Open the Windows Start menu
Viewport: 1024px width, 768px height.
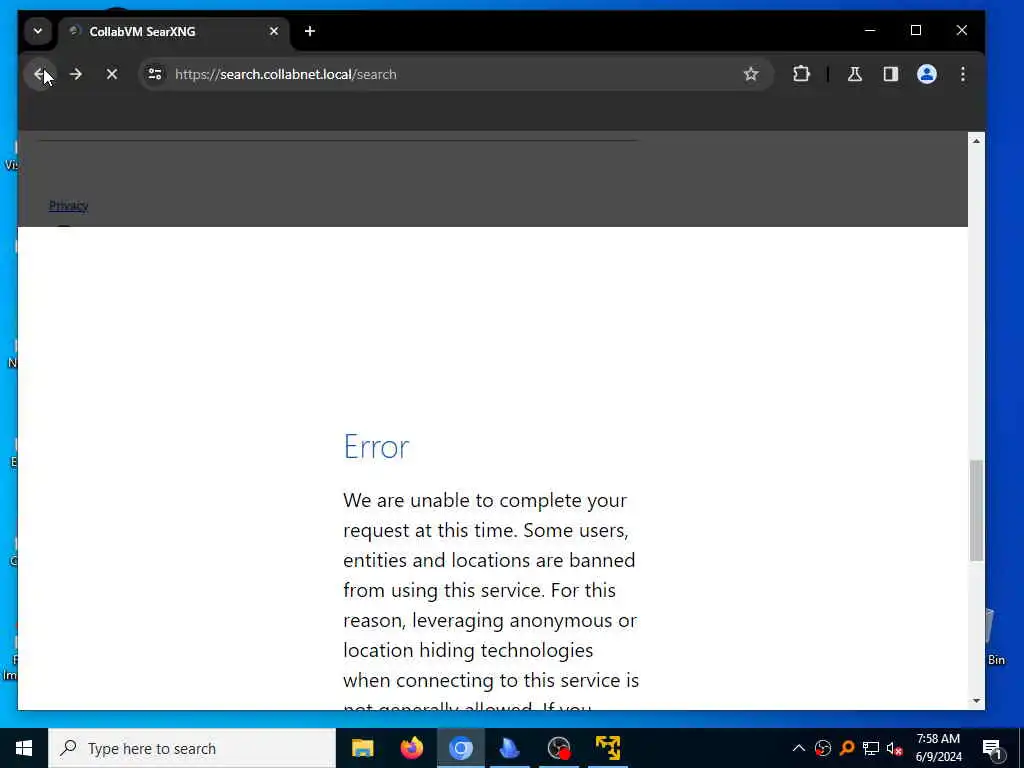tap(24, 748)
